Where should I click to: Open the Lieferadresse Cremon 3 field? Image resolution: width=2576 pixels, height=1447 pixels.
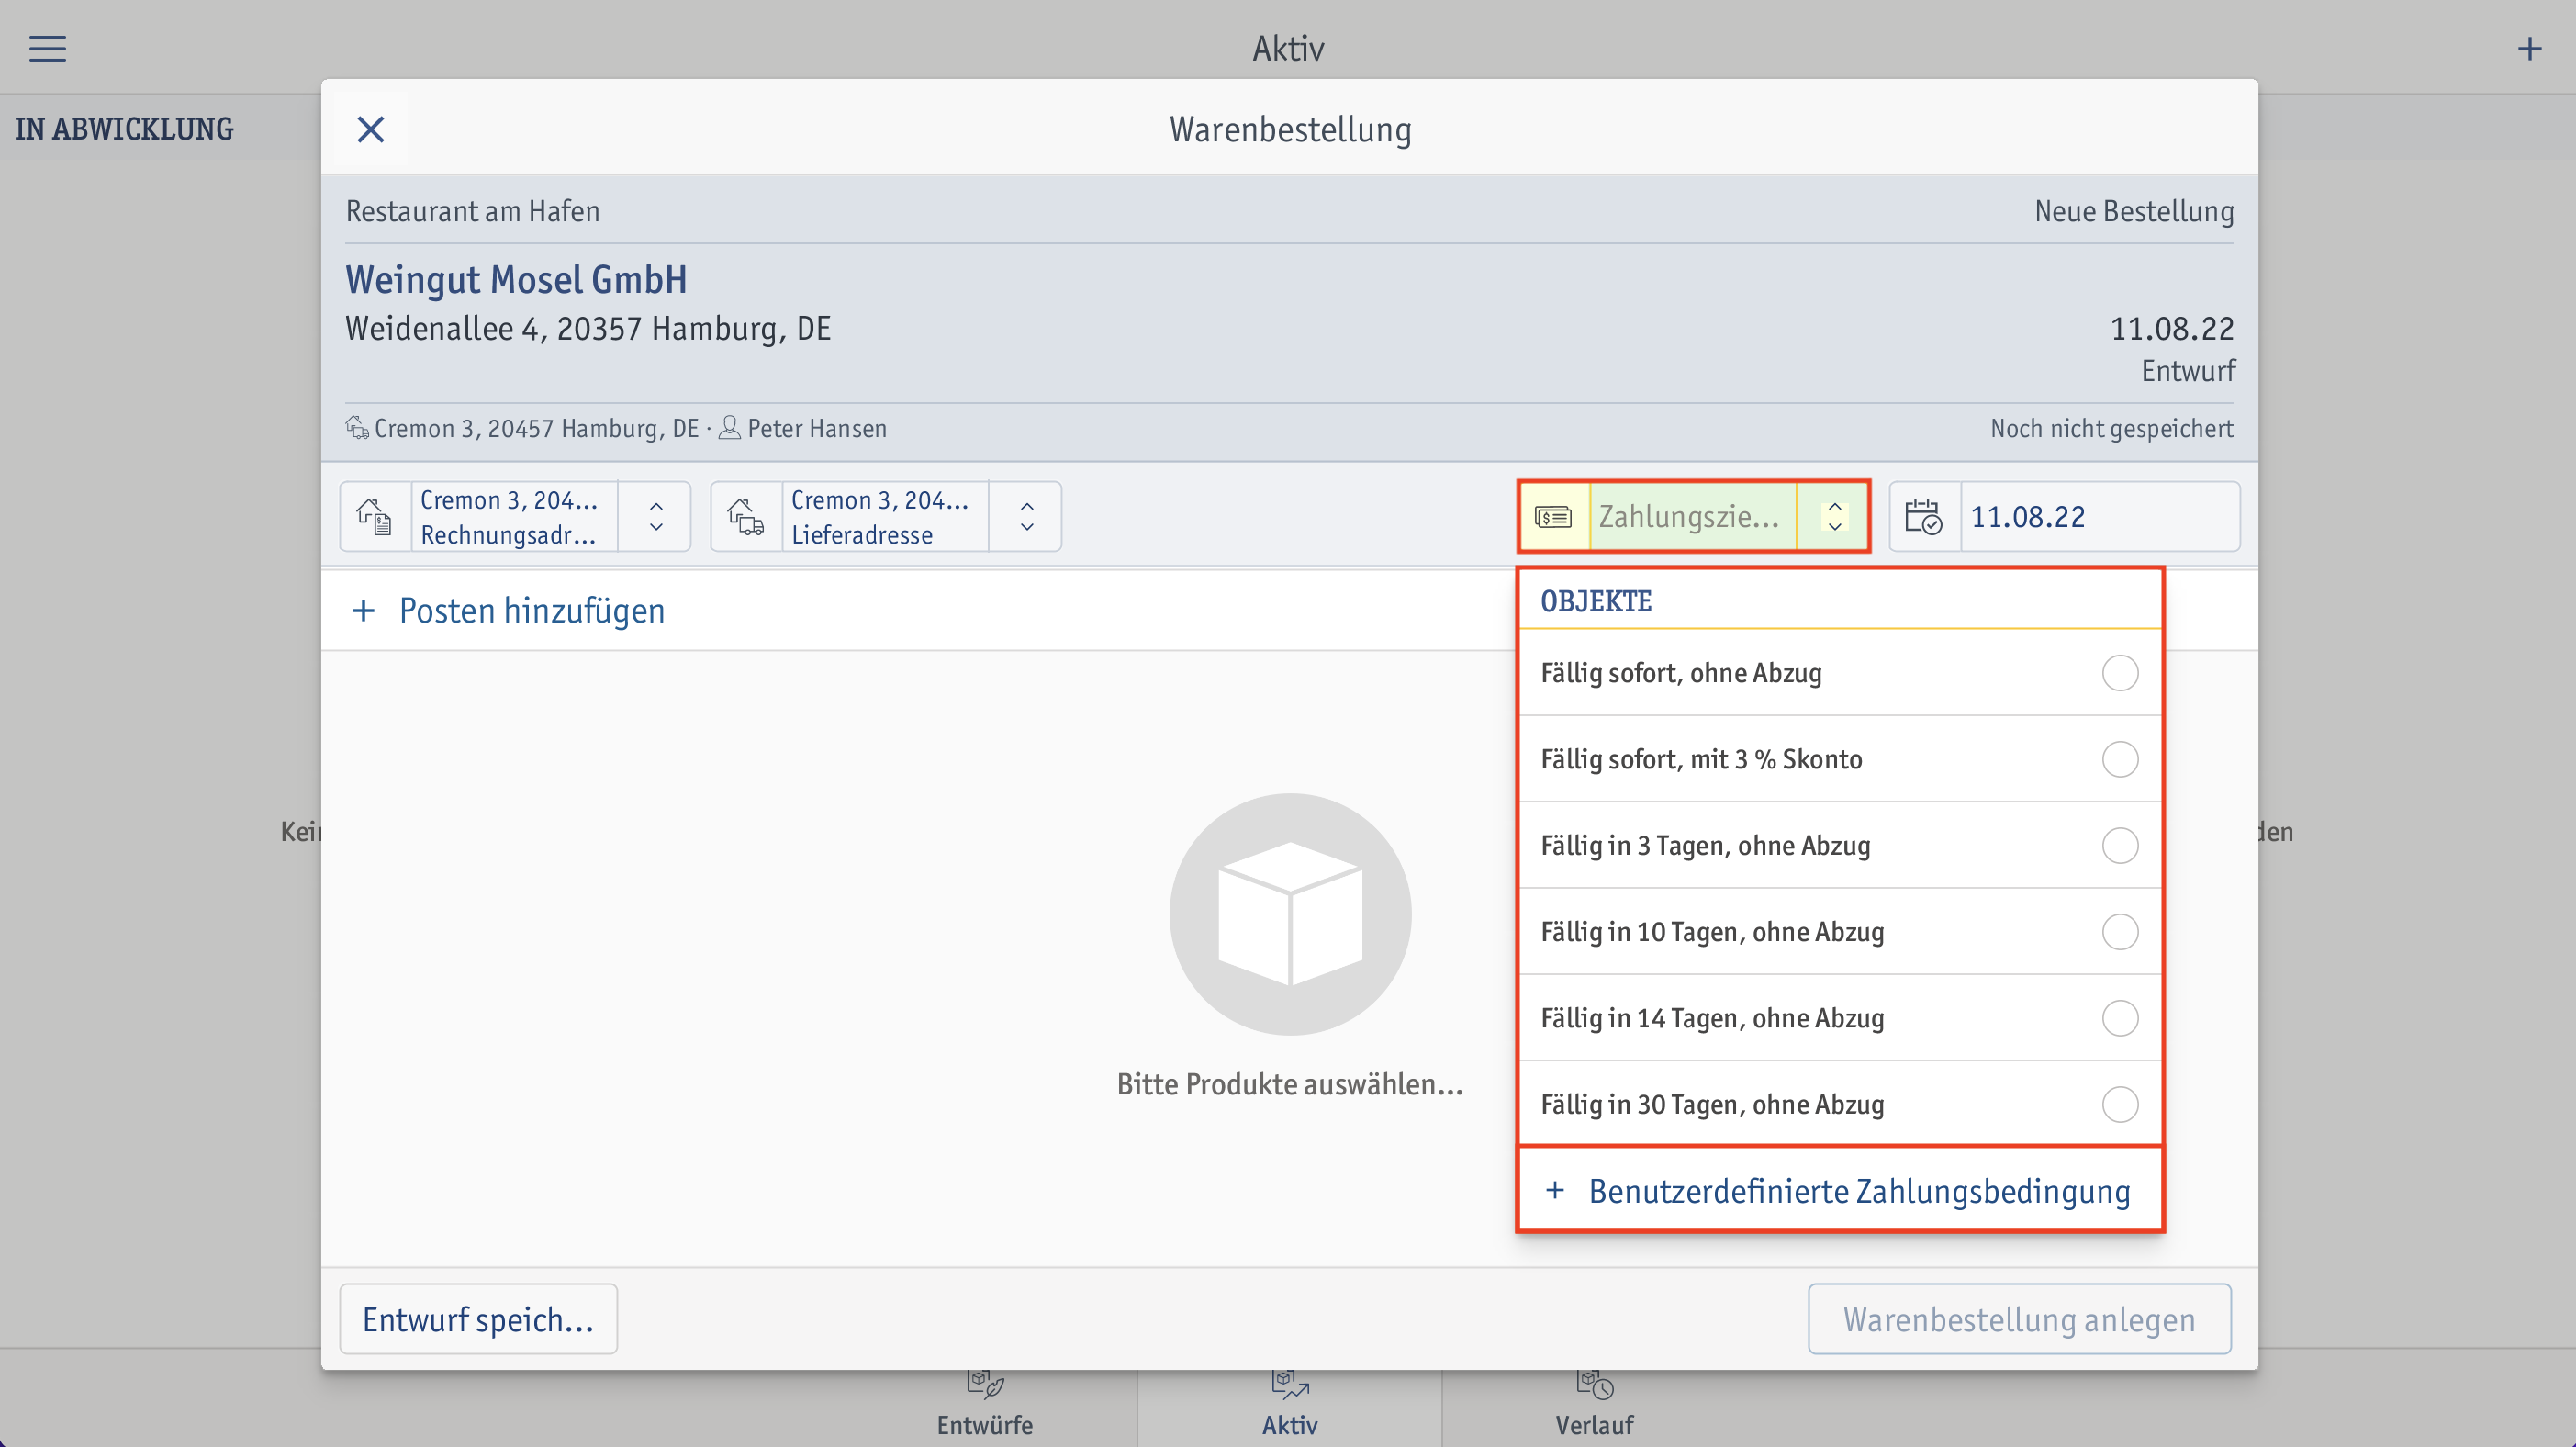tap(885, 516)
